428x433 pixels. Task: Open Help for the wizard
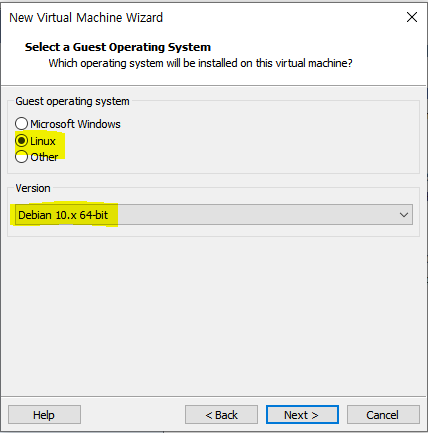pyautogui.click(x=44, y=415)
